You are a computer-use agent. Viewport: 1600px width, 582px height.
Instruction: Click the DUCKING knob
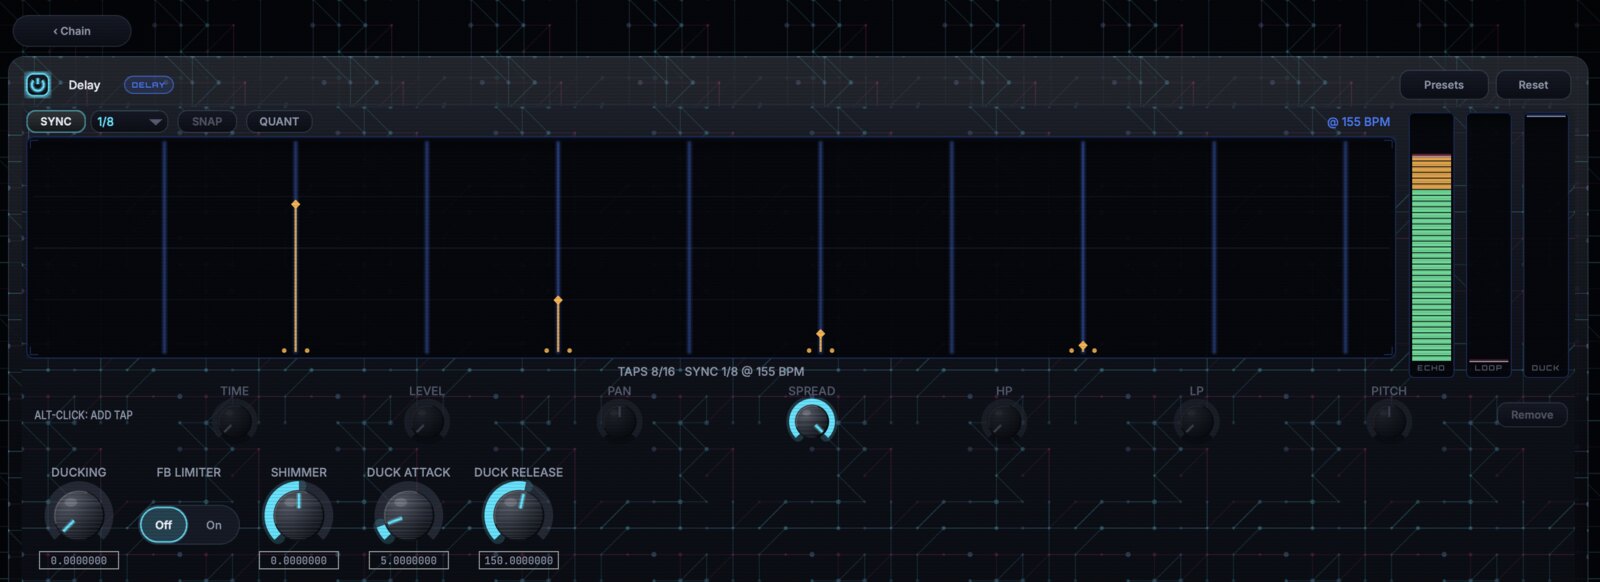pyautogui.click(x=79, y=515)
